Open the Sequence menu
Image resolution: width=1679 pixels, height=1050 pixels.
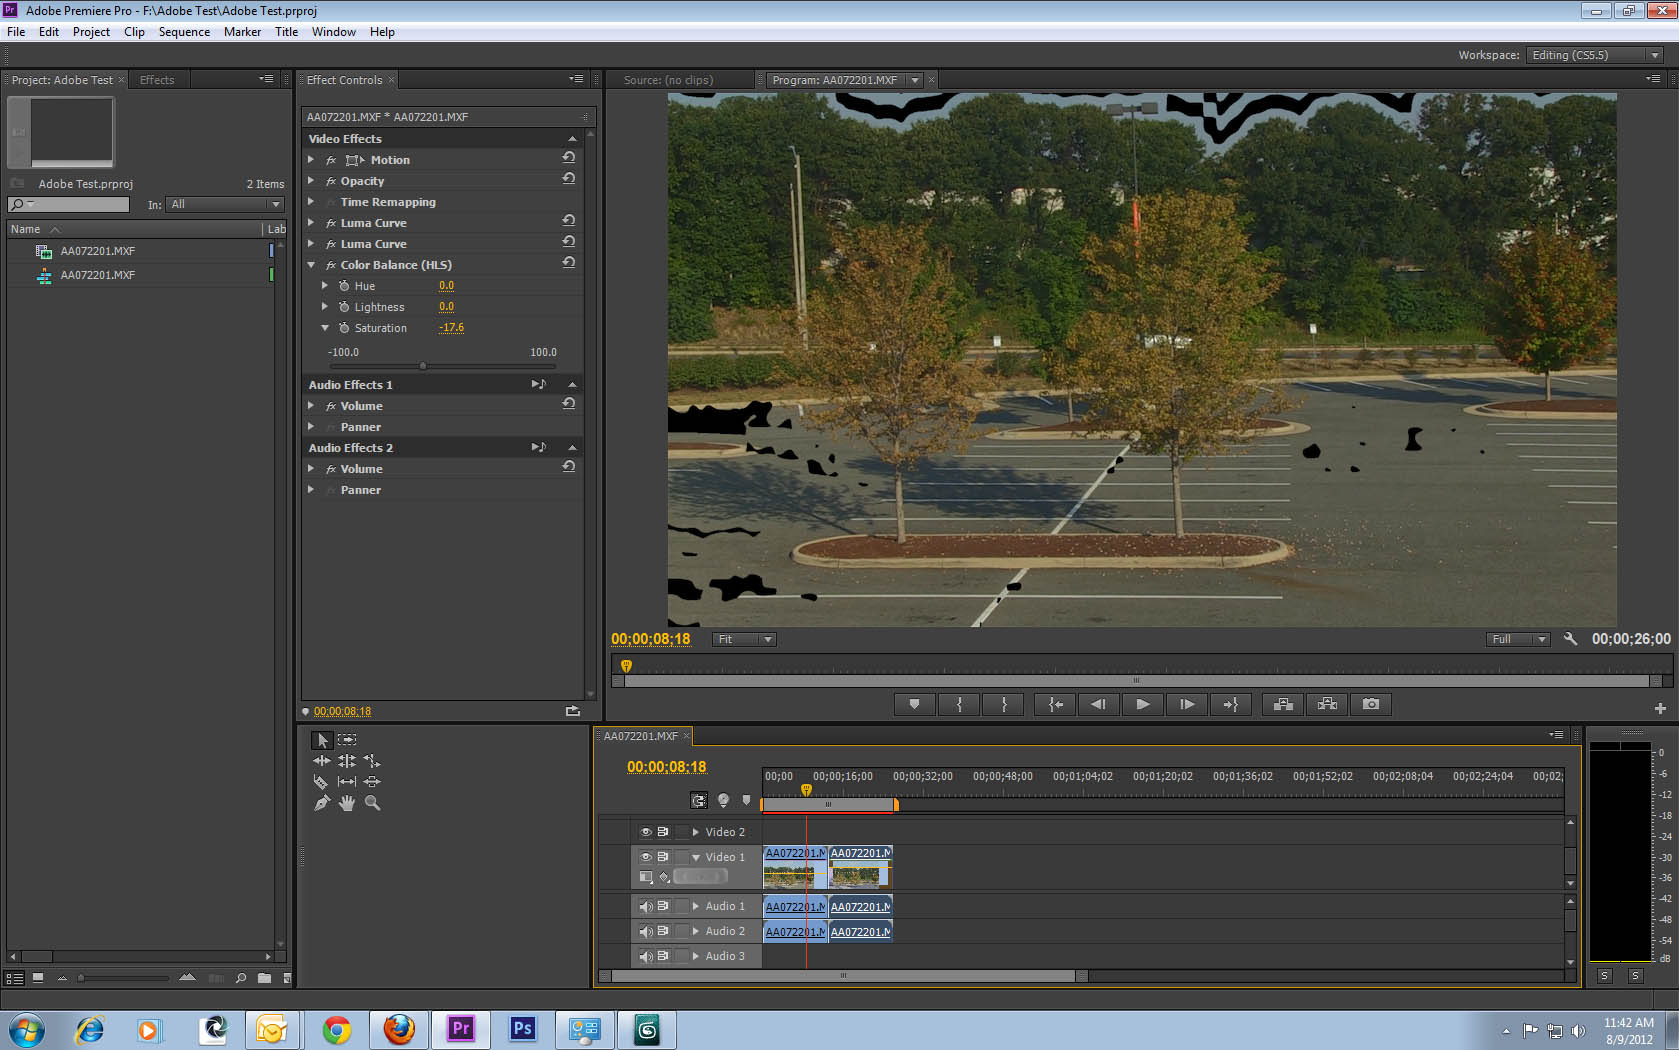[x=184, y=32]
